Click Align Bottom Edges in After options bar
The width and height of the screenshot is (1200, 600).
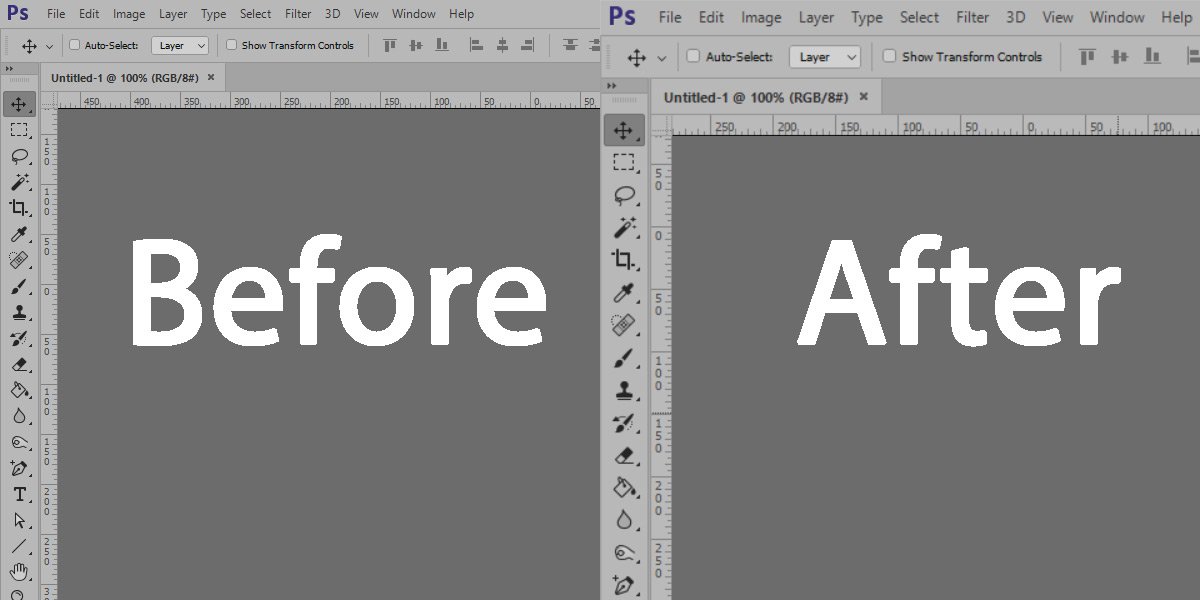pyautogui.click(x=1153, y=56)
